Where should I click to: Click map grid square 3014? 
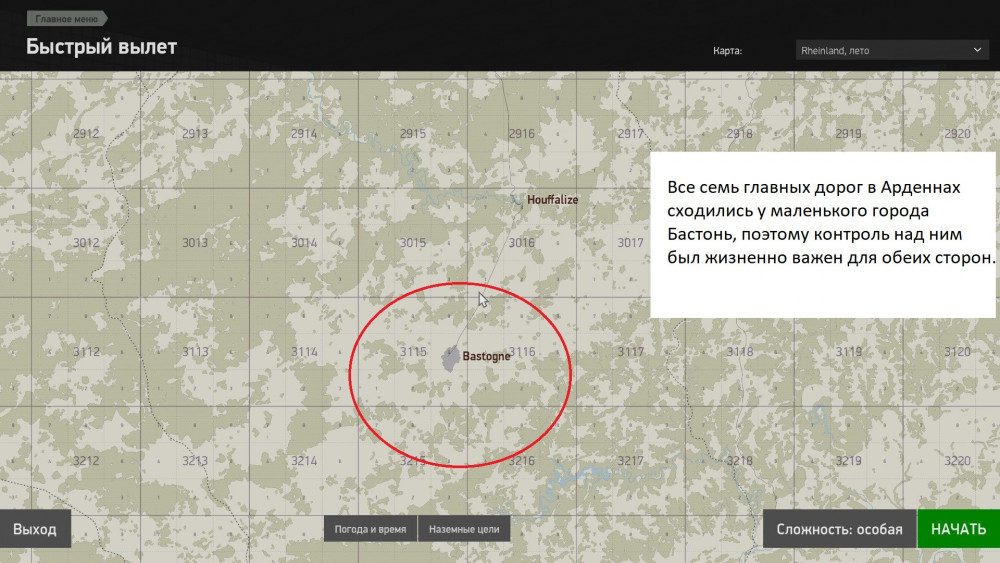click(x=304, y=242)
